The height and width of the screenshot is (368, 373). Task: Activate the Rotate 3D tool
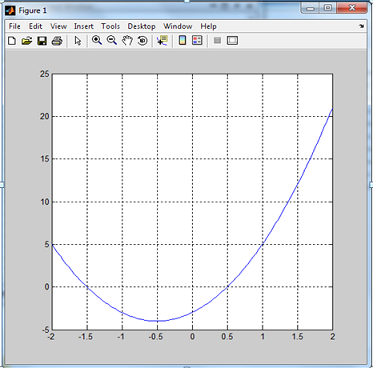142,41
